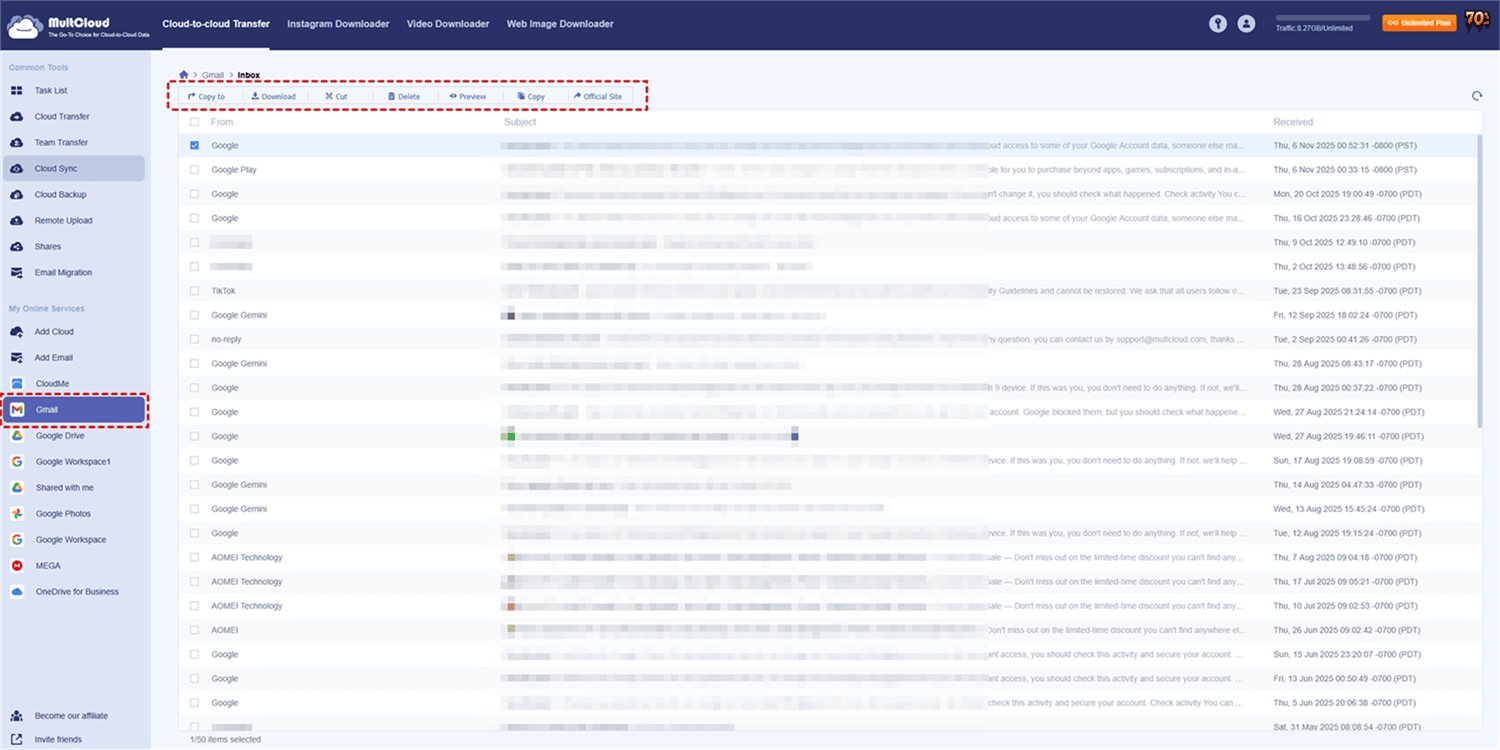Launch Email Migration via its icon
This screenshot has width=1500, height=750.
[x=16, y=273]
